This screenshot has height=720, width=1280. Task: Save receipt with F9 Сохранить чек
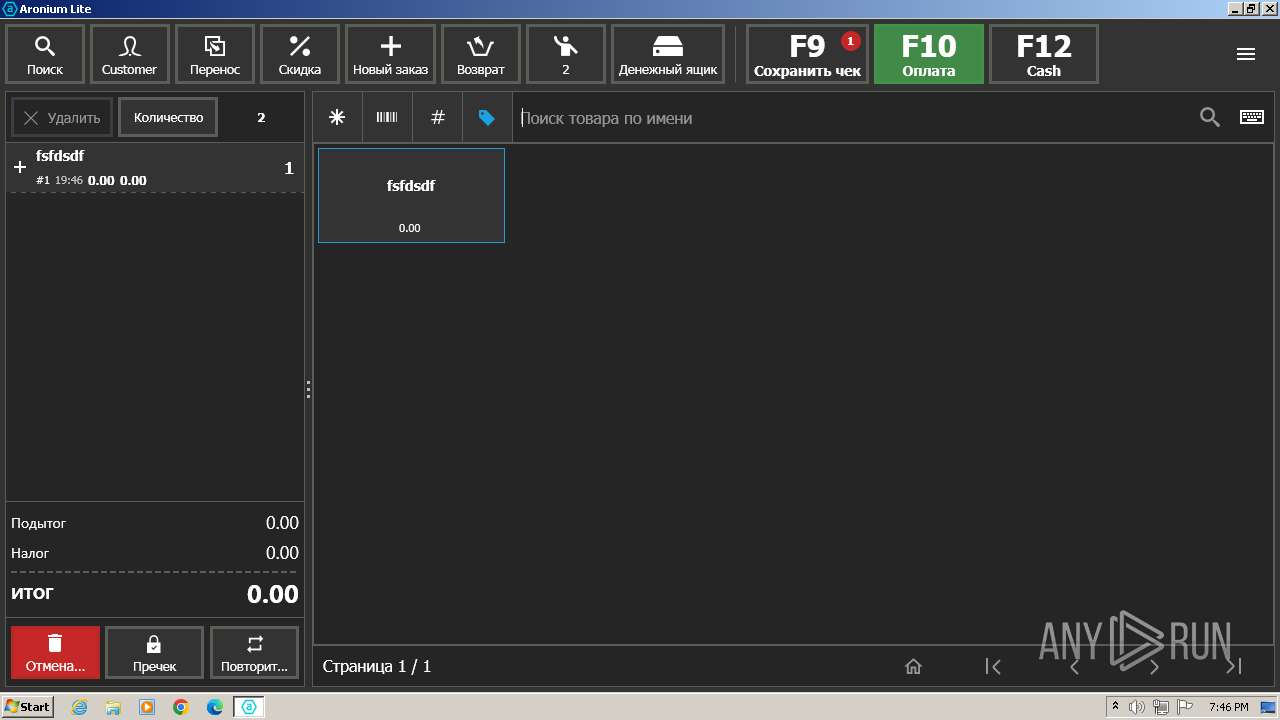click(807, 54)
